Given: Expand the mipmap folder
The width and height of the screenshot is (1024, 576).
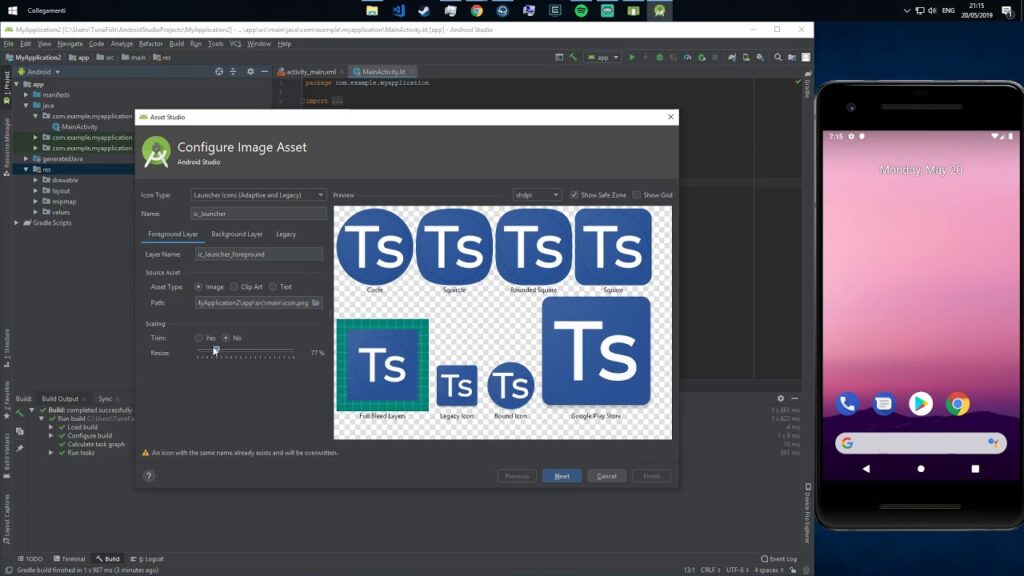Looking at the screenshot, I should click(36, 202).
